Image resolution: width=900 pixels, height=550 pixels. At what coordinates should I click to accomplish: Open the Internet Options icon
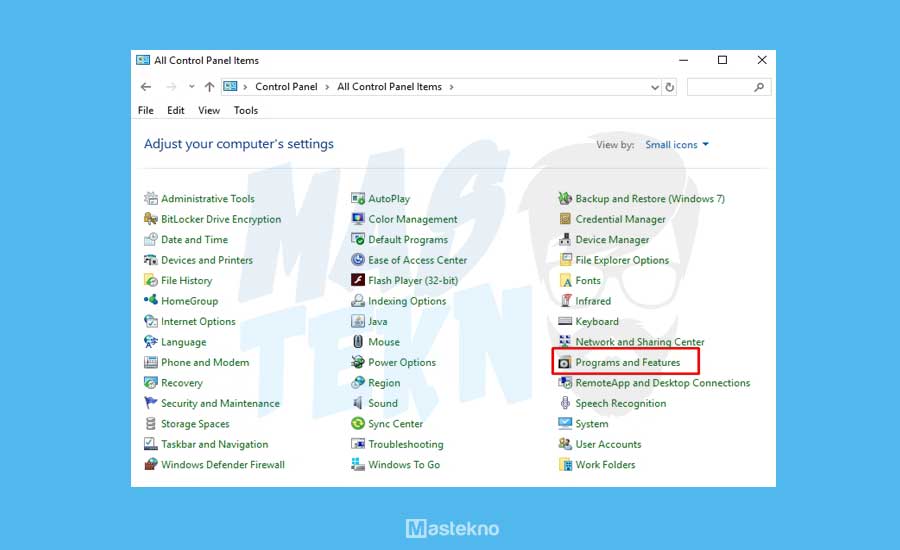click(151, 322)
